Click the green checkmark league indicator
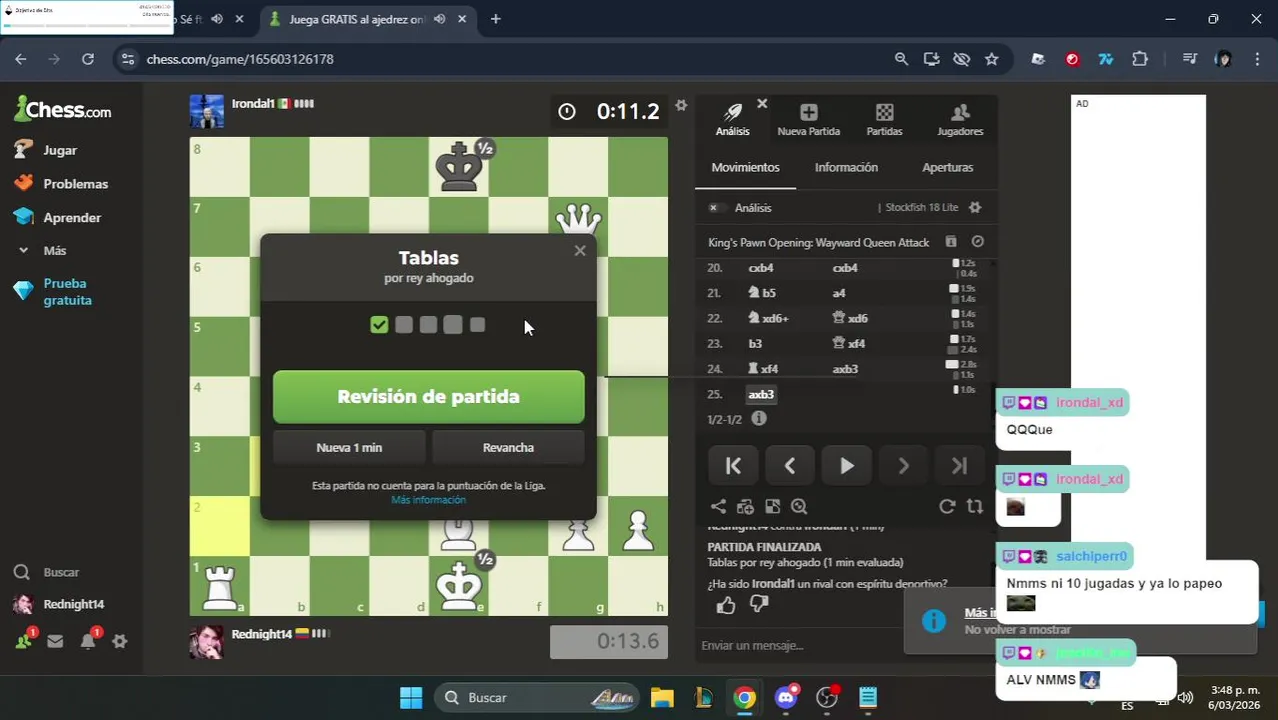This screenshot has height=720, width=1278. (379, 325)
